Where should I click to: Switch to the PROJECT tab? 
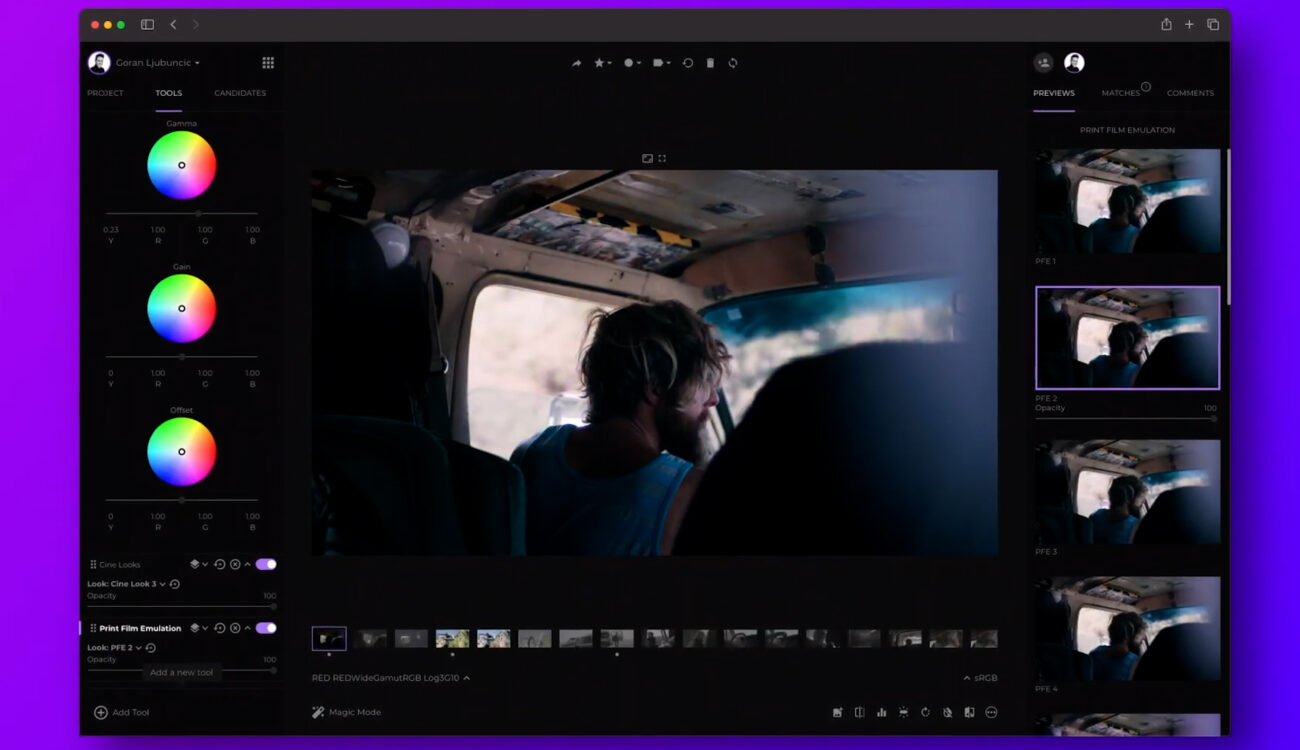(105, 93)
